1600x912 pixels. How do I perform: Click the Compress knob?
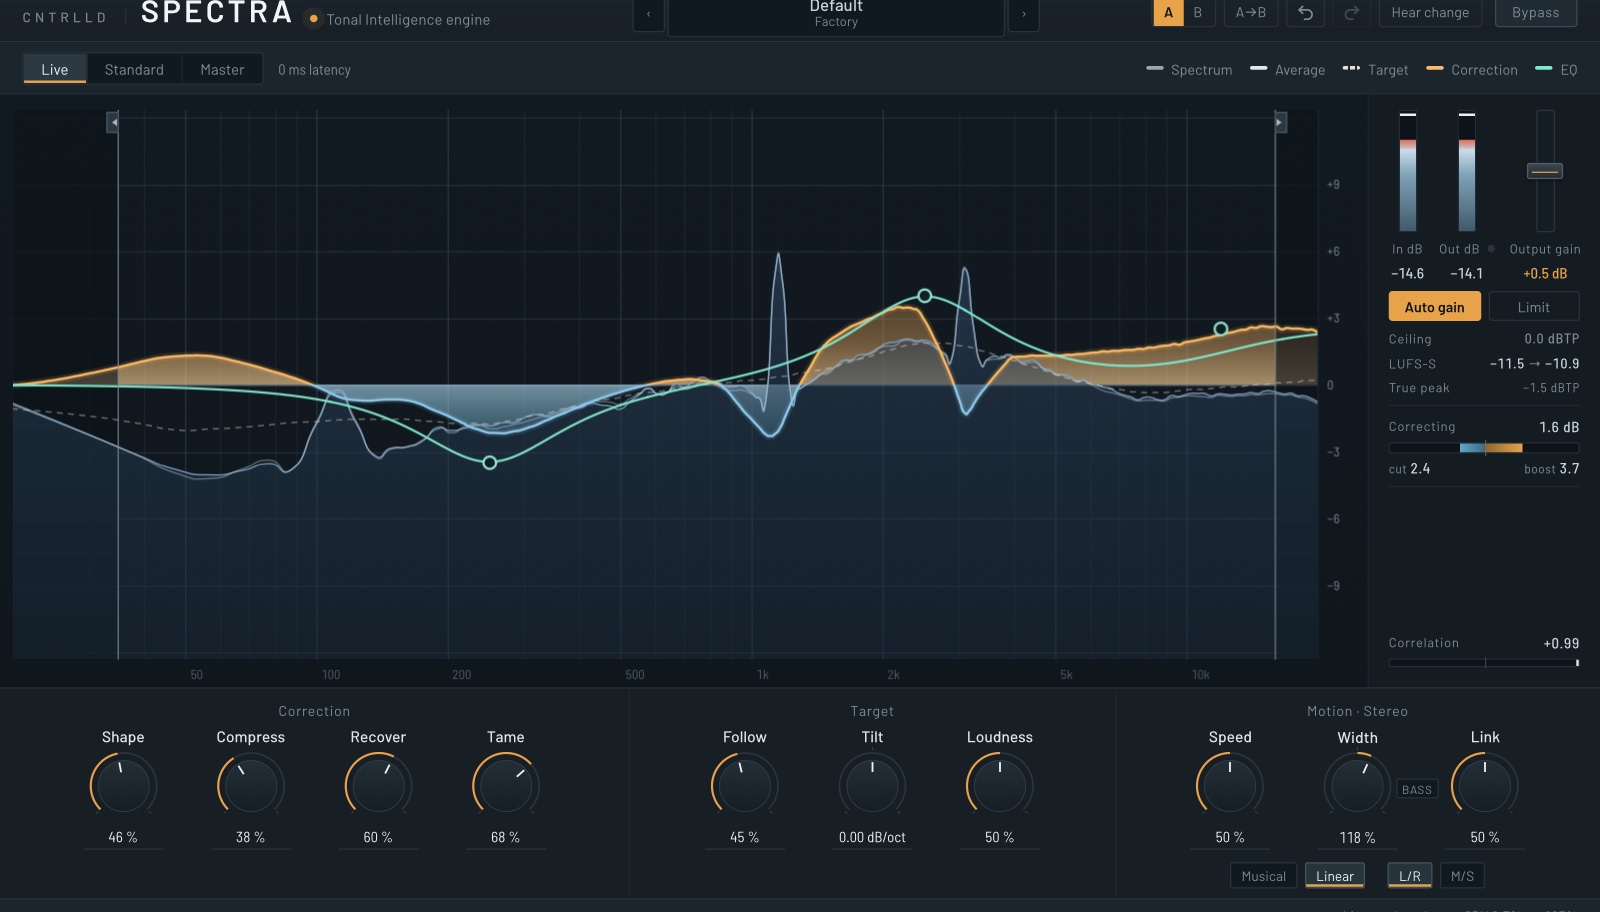tap(250, 785)
